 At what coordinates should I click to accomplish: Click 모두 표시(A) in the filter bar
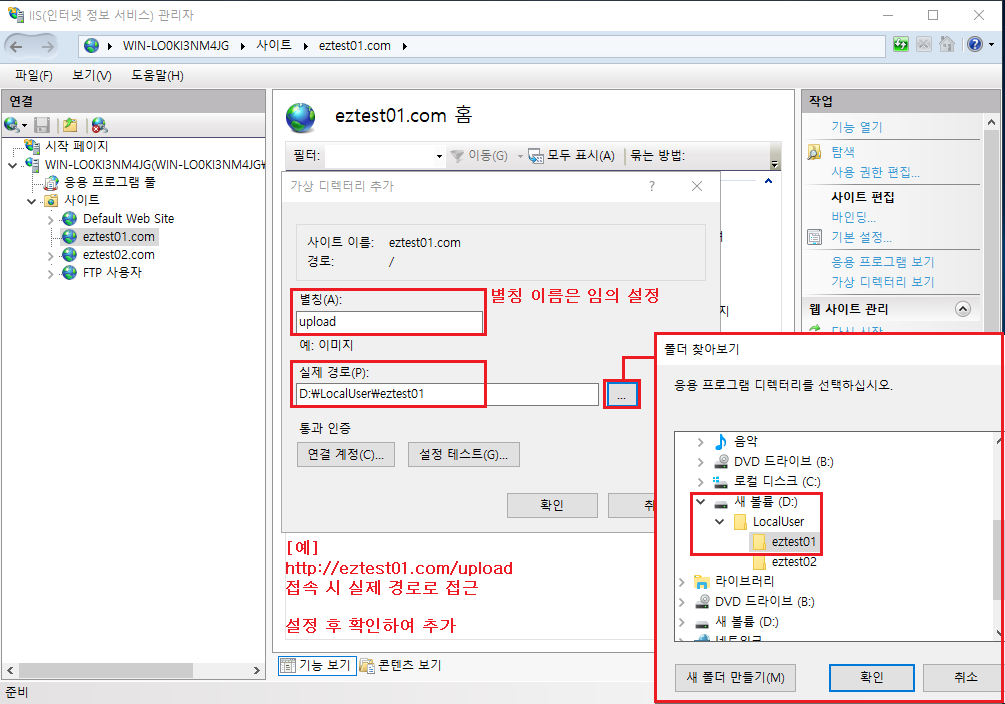click(x=572, y=156)
